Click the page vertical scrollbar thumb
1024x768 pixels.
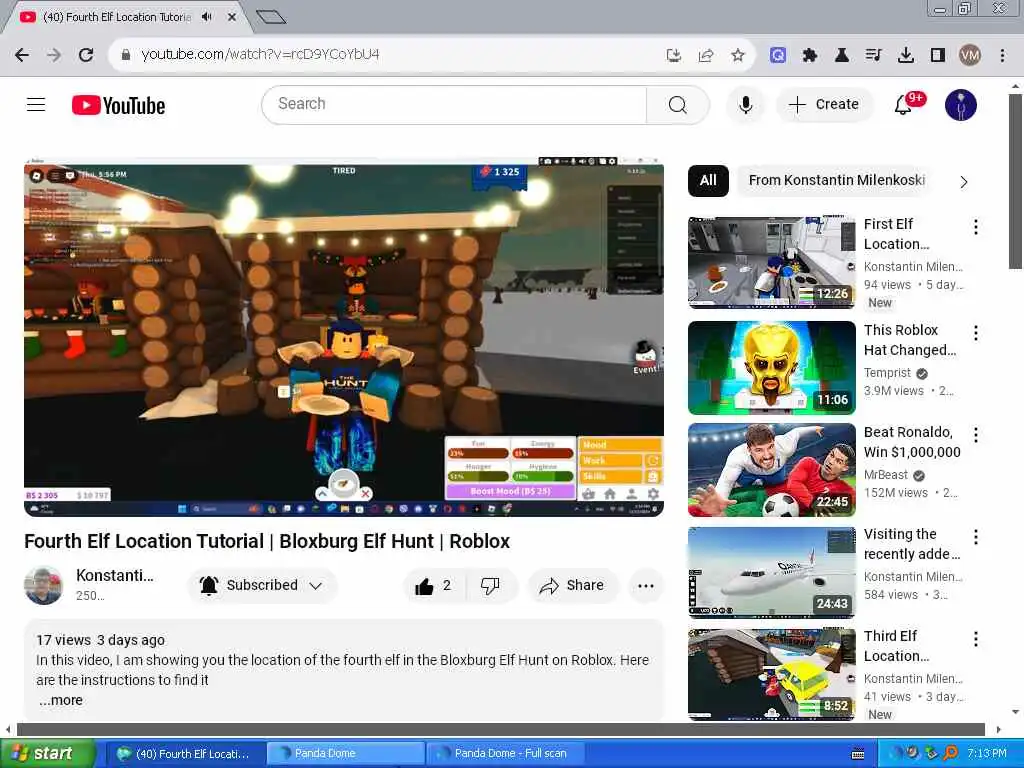point(1014,181)
